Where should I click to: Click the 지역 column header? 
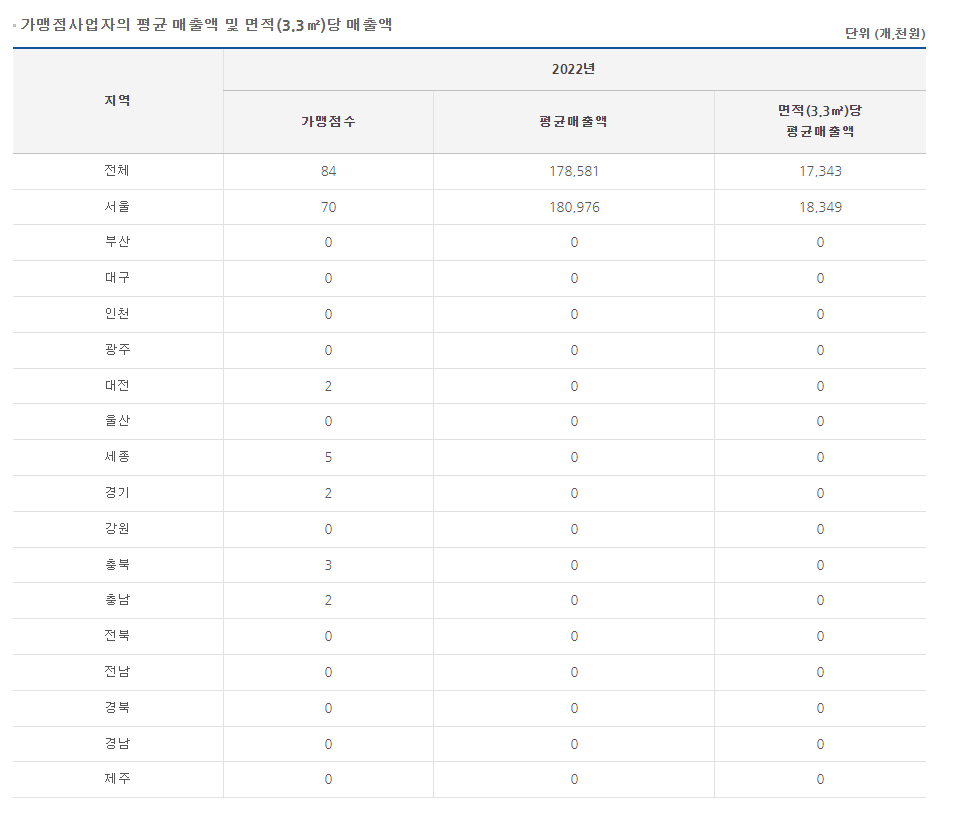click(x=117, y=101)
